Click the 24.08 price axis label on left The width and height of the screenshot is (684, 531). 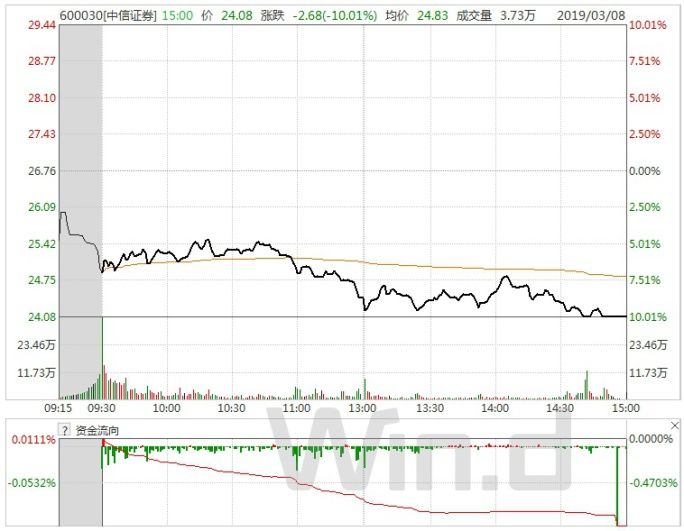42,317
